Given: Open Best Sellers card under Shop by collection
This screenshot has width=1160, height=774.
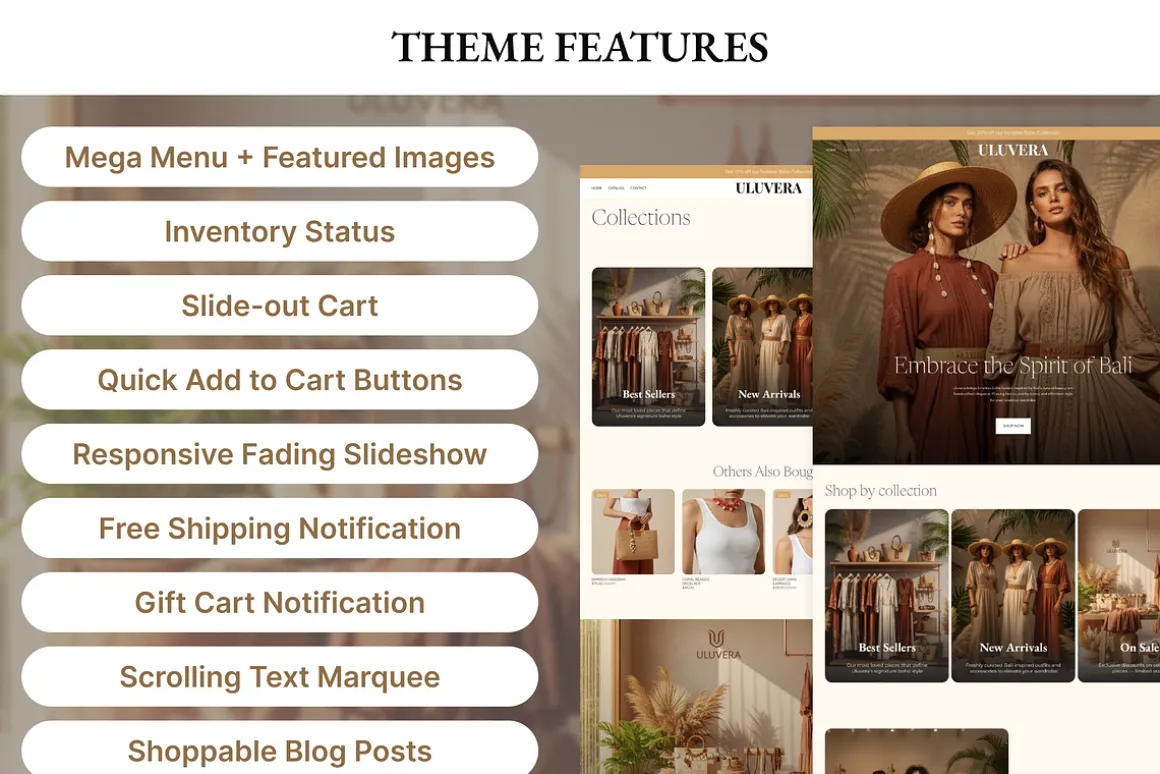Looking at the screenshot, I should 887,596.
